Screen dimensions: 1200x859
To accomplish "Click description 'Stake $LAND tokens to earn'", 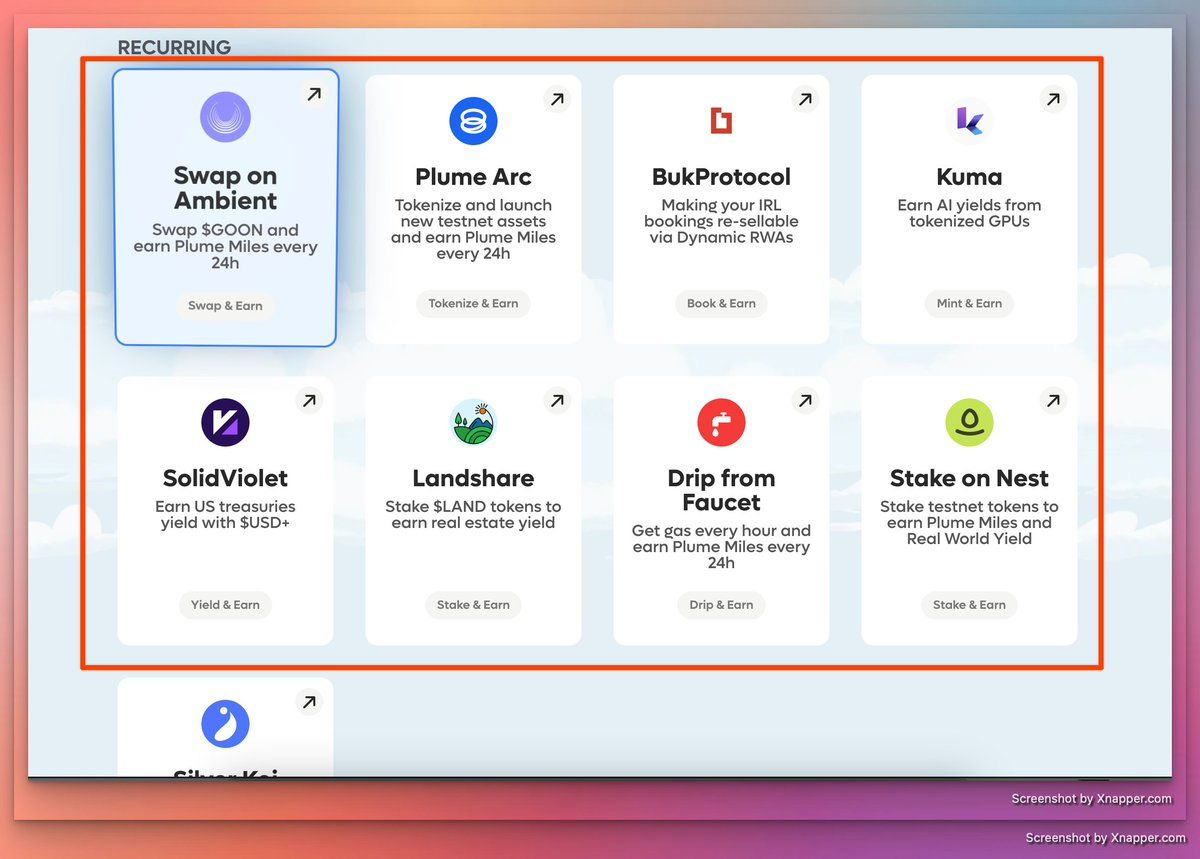I will point(473,514).
